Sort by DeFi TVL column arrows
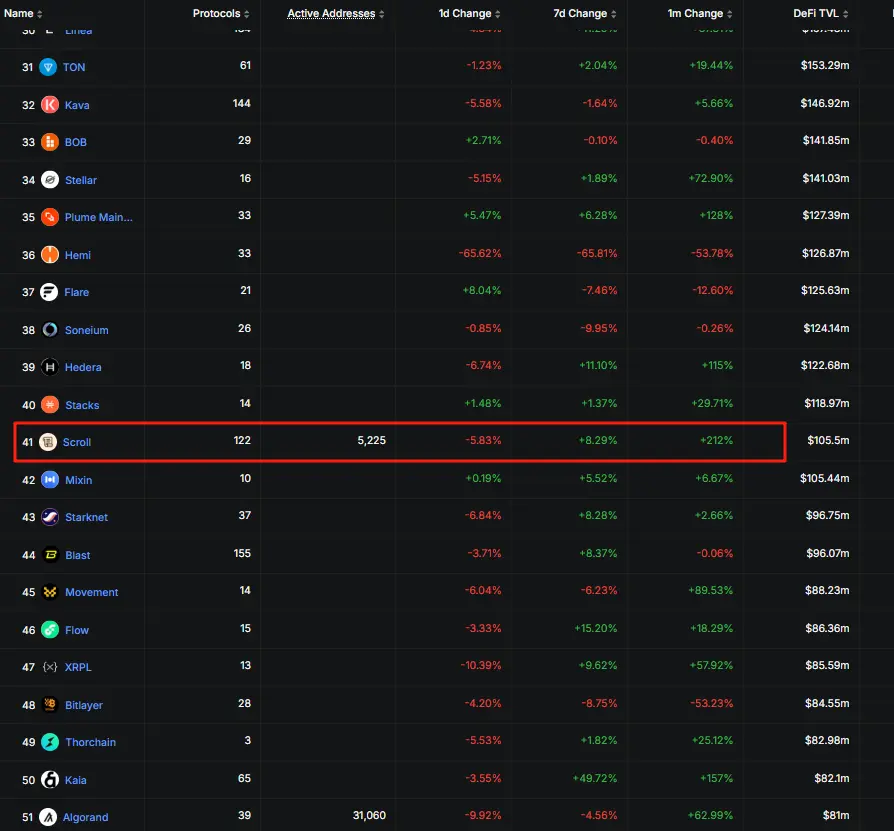 [846, 14]
